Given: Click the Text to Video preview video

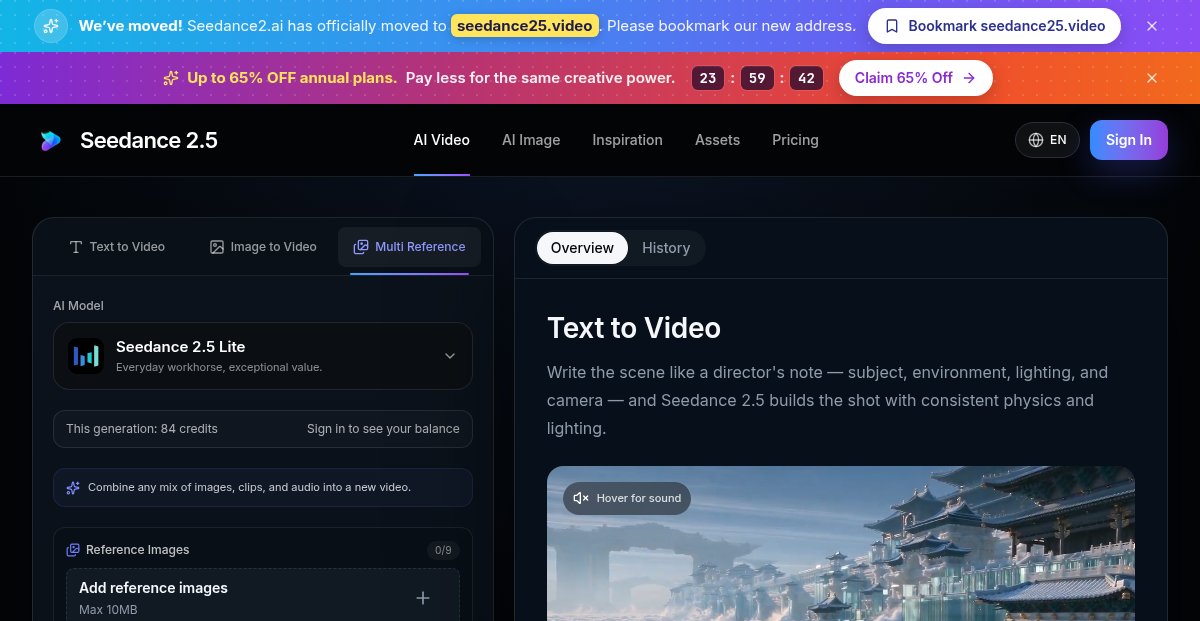Looking at the screenshot, I should (x=841, y=543).
